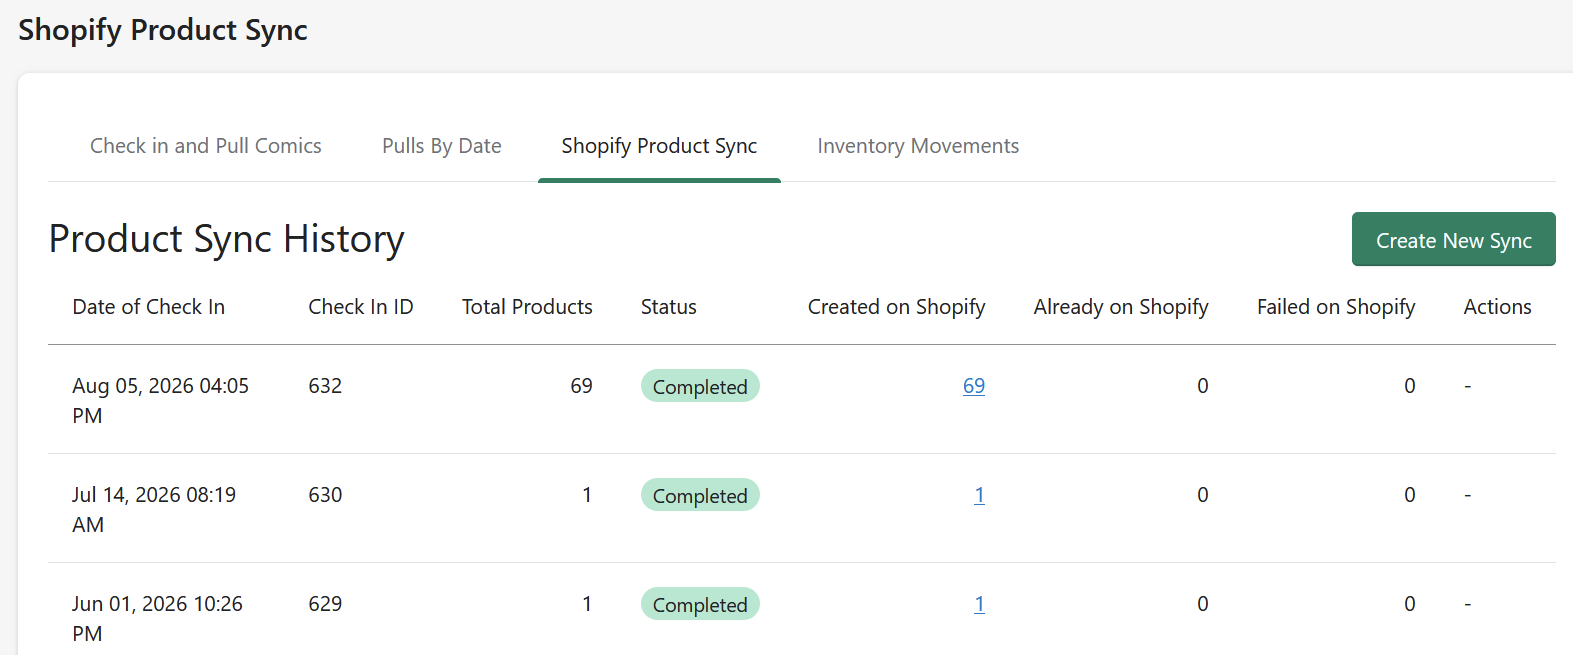This screenshot has height=655, width=1573.
Task: Open the Inventory Movements tab
Action: 918,146
